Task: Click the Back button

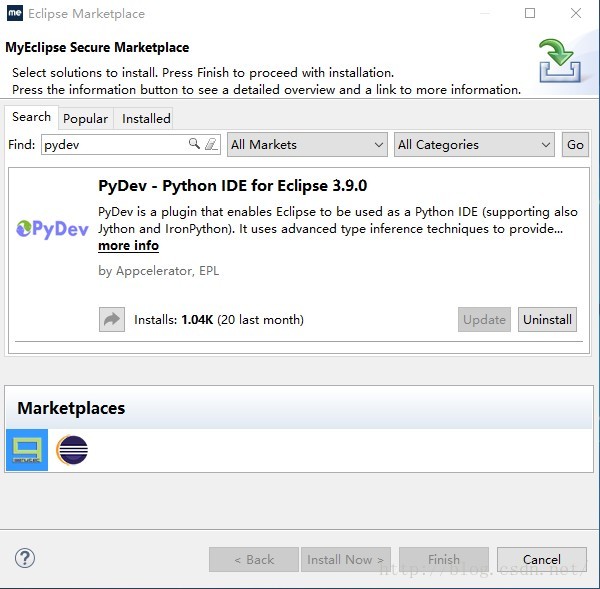Action: click(x=254, y=560)
